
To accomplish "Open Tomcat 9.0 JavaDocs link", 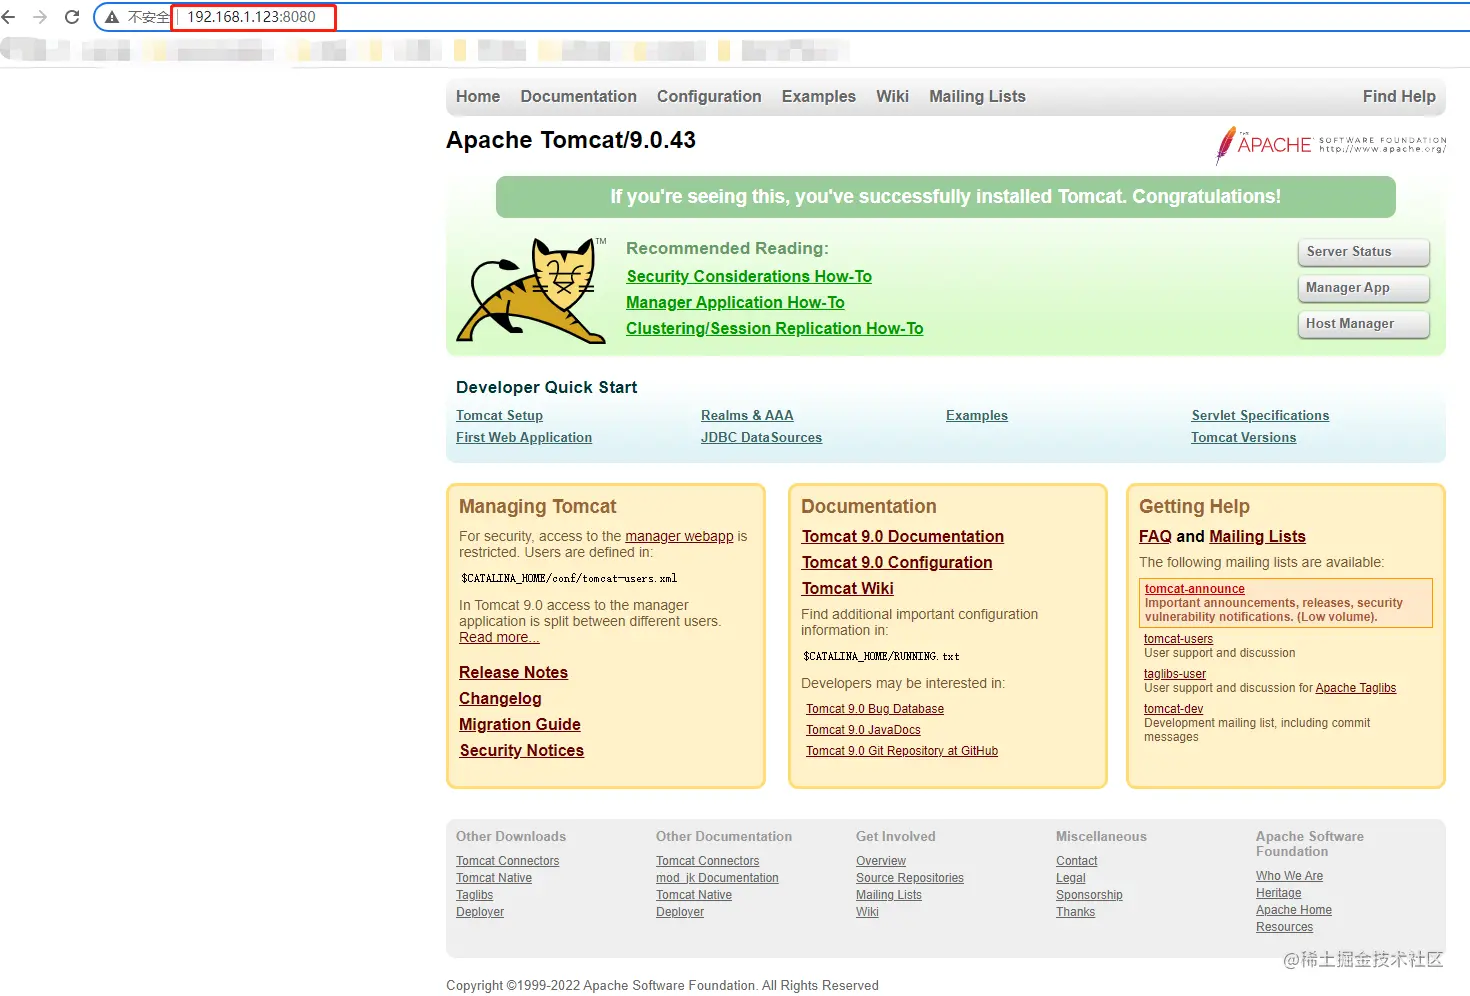I will [863, 730].
